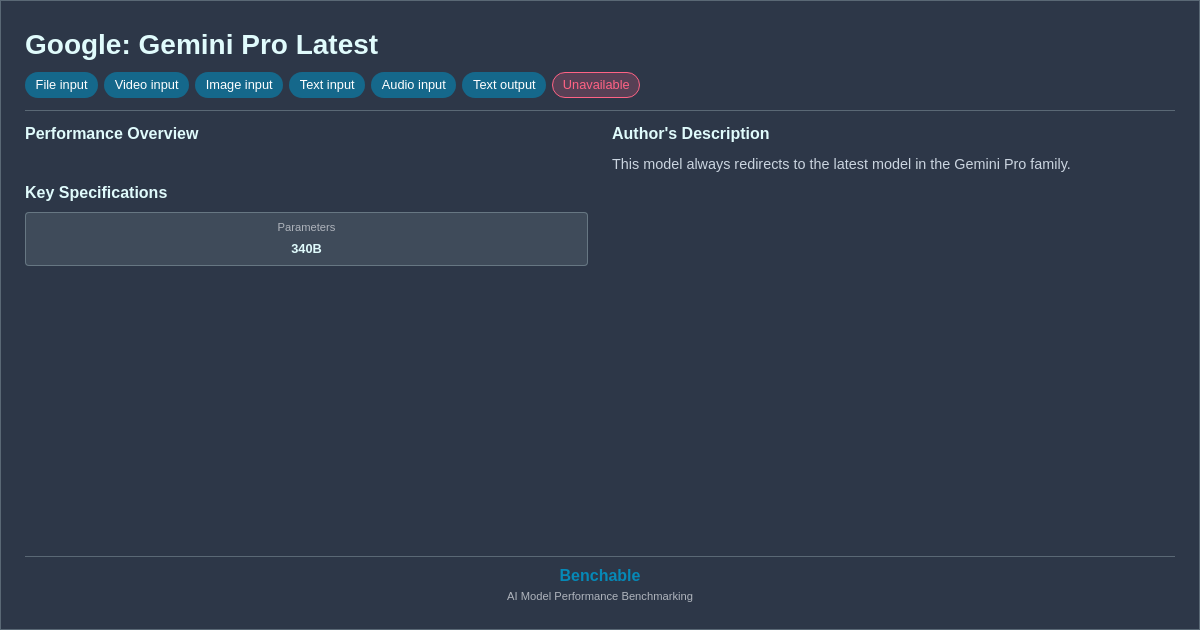This screenshot has width=1200, height=630.
Task: Click the Parameters label
Action: tap(306, 227)
